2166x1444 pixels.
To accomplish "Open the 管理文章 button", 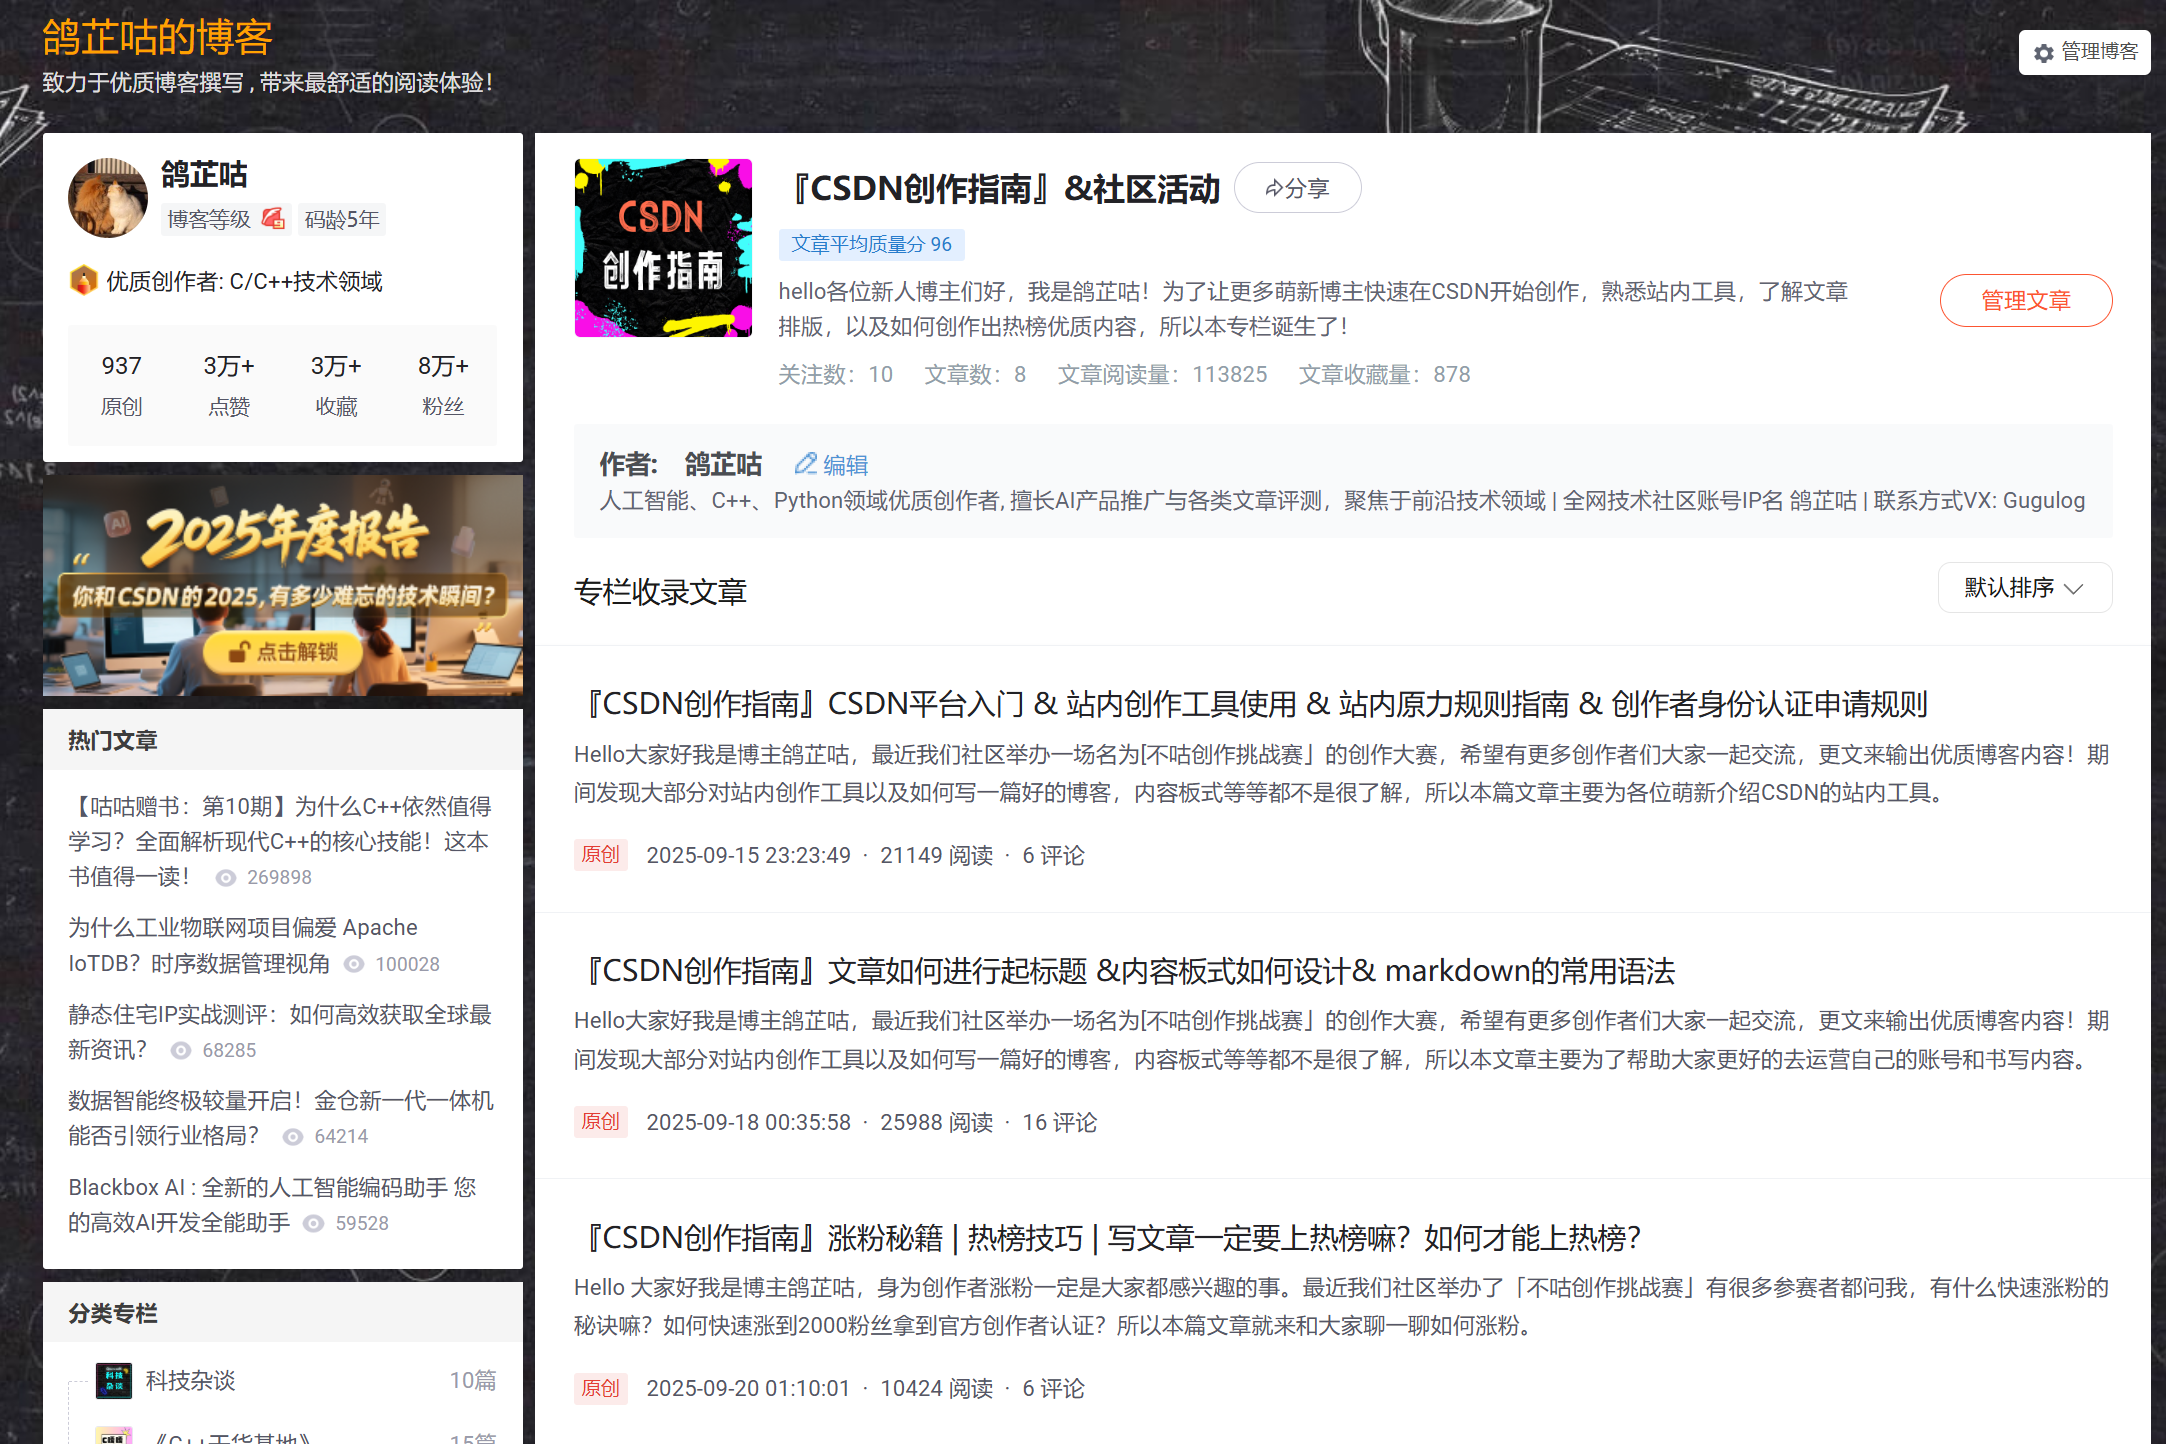I will (2025, 300).
